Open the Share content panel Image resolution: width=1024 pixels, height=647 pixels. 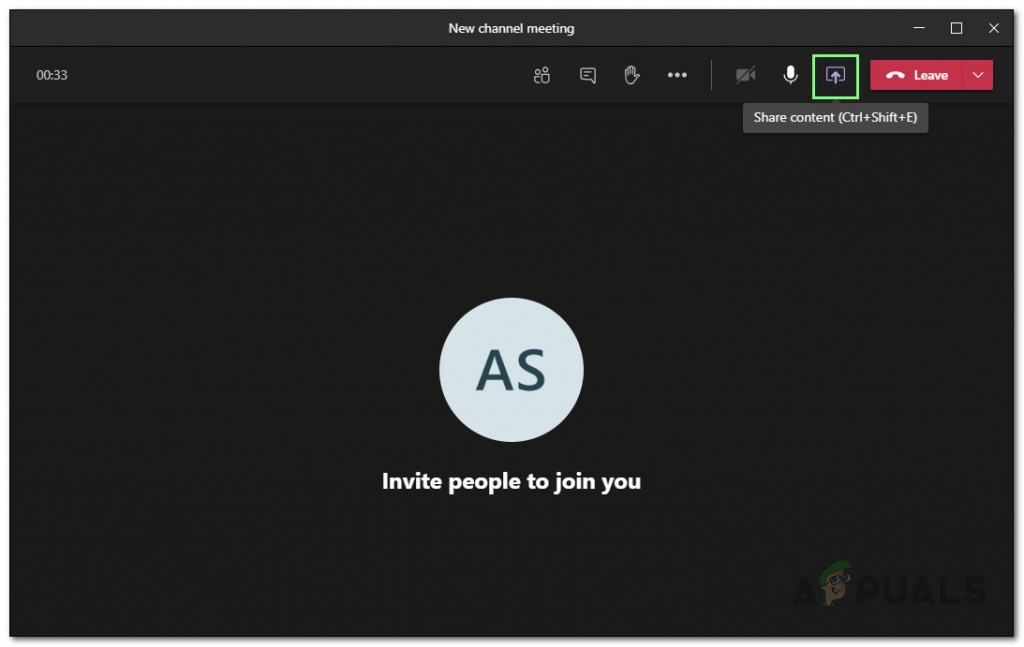point(835,75)
